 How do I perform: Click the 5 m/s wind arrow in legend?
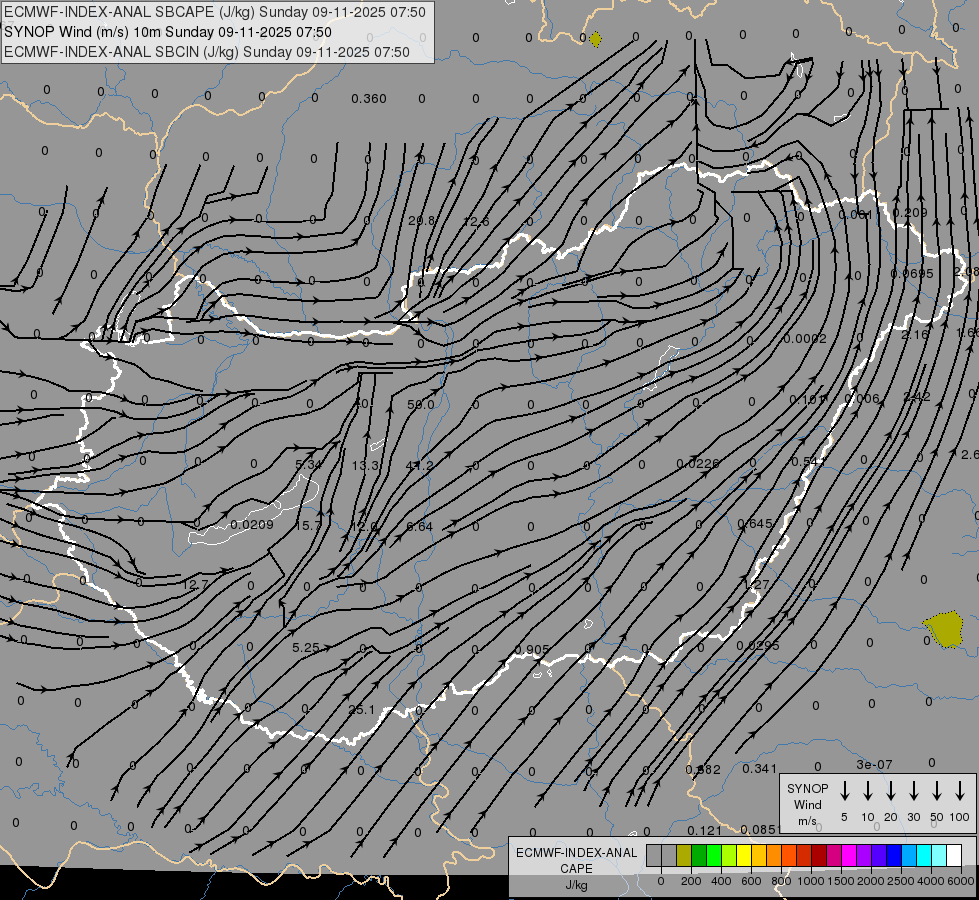point(844,790)
